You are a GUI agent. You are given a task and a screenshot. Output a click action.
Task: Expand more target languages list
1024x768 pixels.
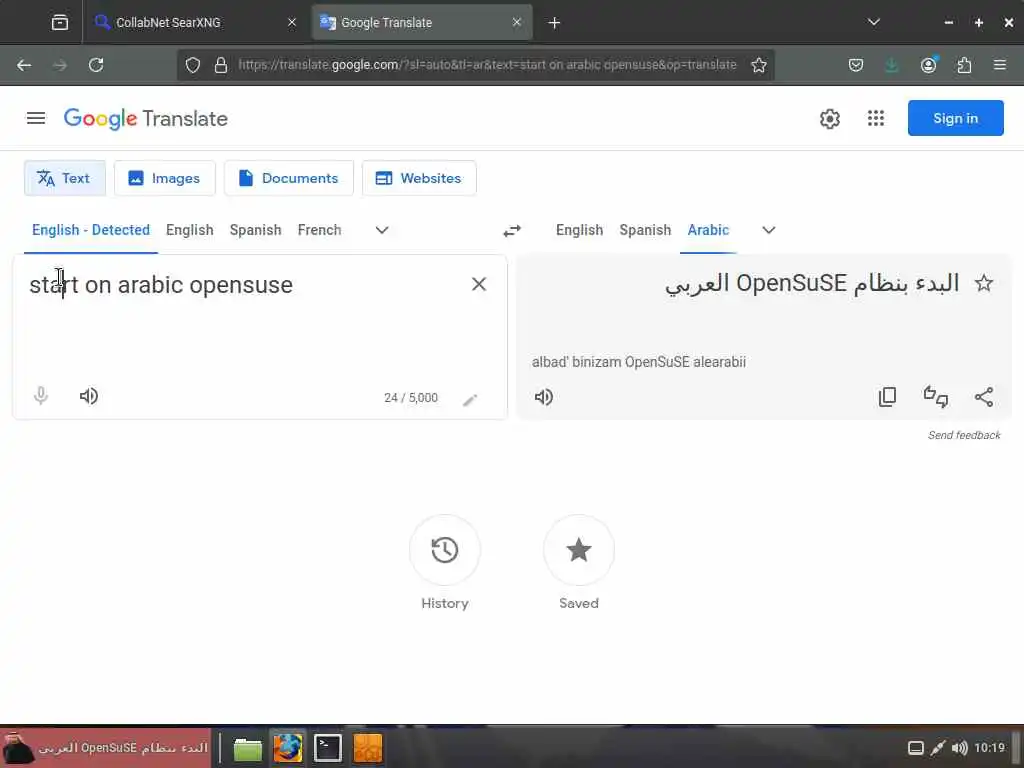click(x=769, y=230)
